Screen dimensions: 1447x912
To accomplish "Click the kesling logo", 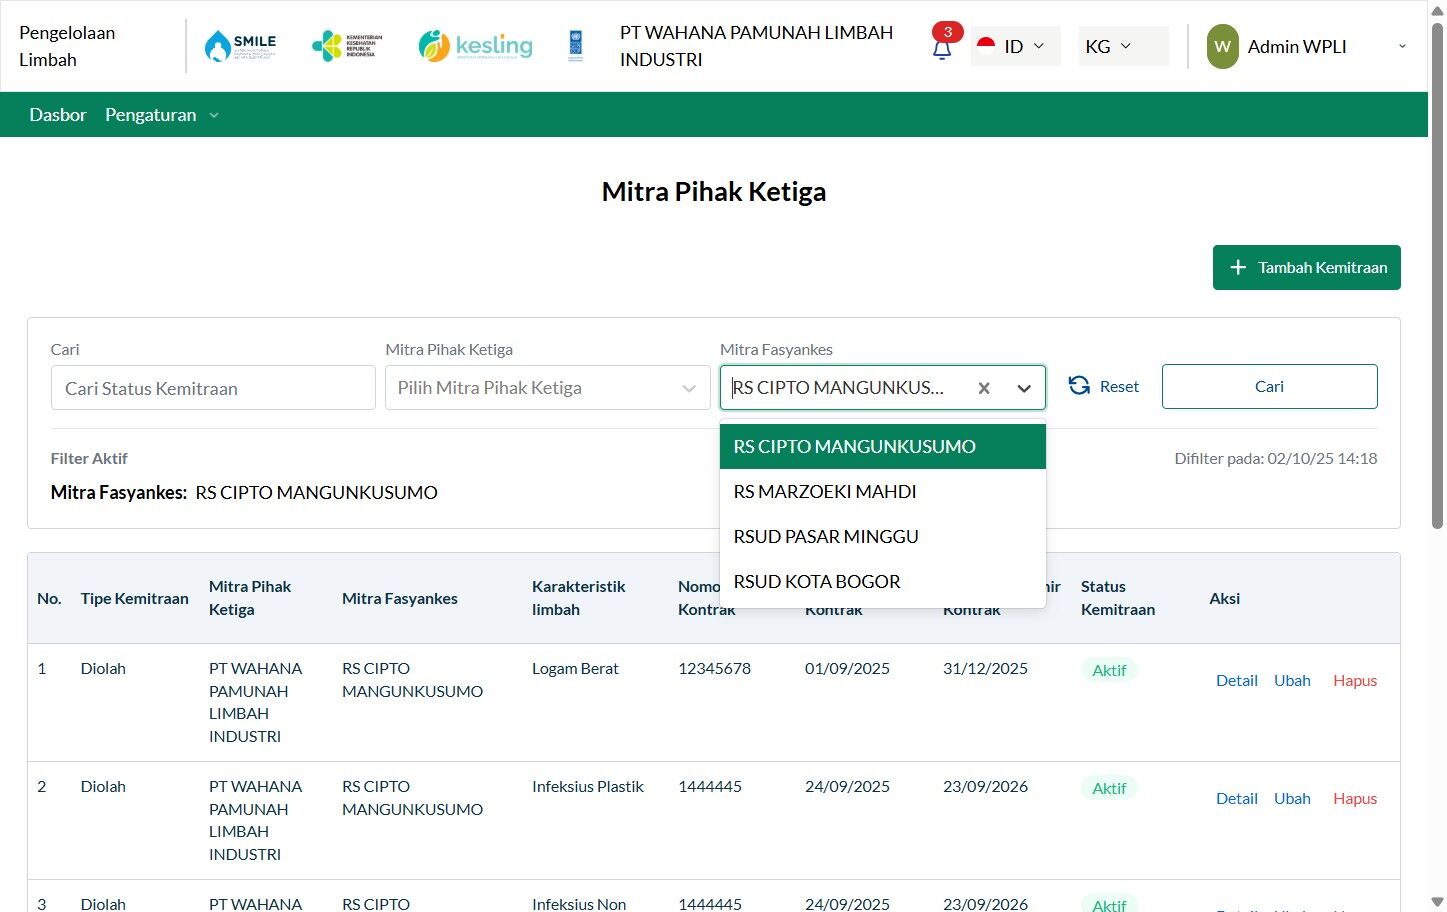I will pos(475,46).
